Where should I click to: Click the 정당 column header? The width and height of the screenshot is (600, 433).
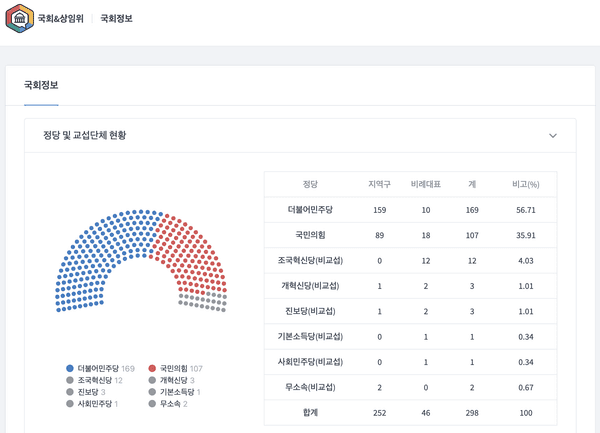tap(310, 184)
